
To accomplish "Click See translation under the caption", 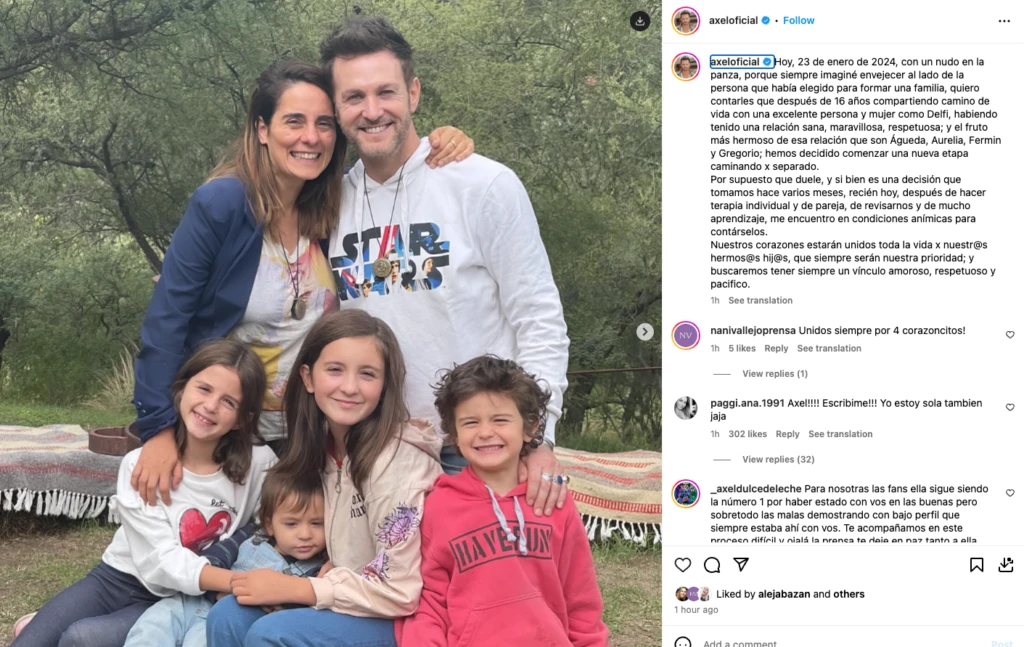I will coord(760,300).
